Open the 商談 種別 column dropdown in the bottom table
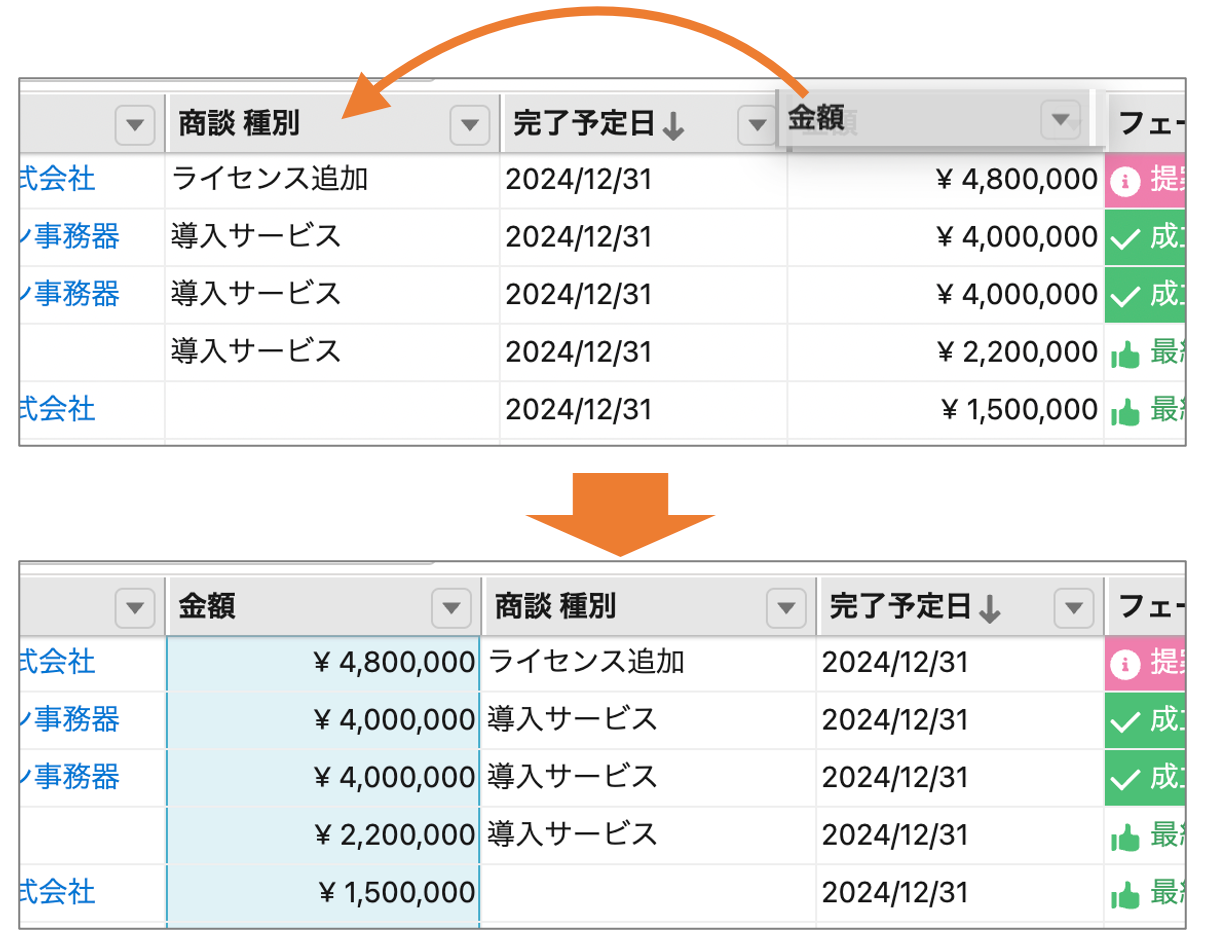Viewport: 1210px width, 952px height. pos(785,607)
